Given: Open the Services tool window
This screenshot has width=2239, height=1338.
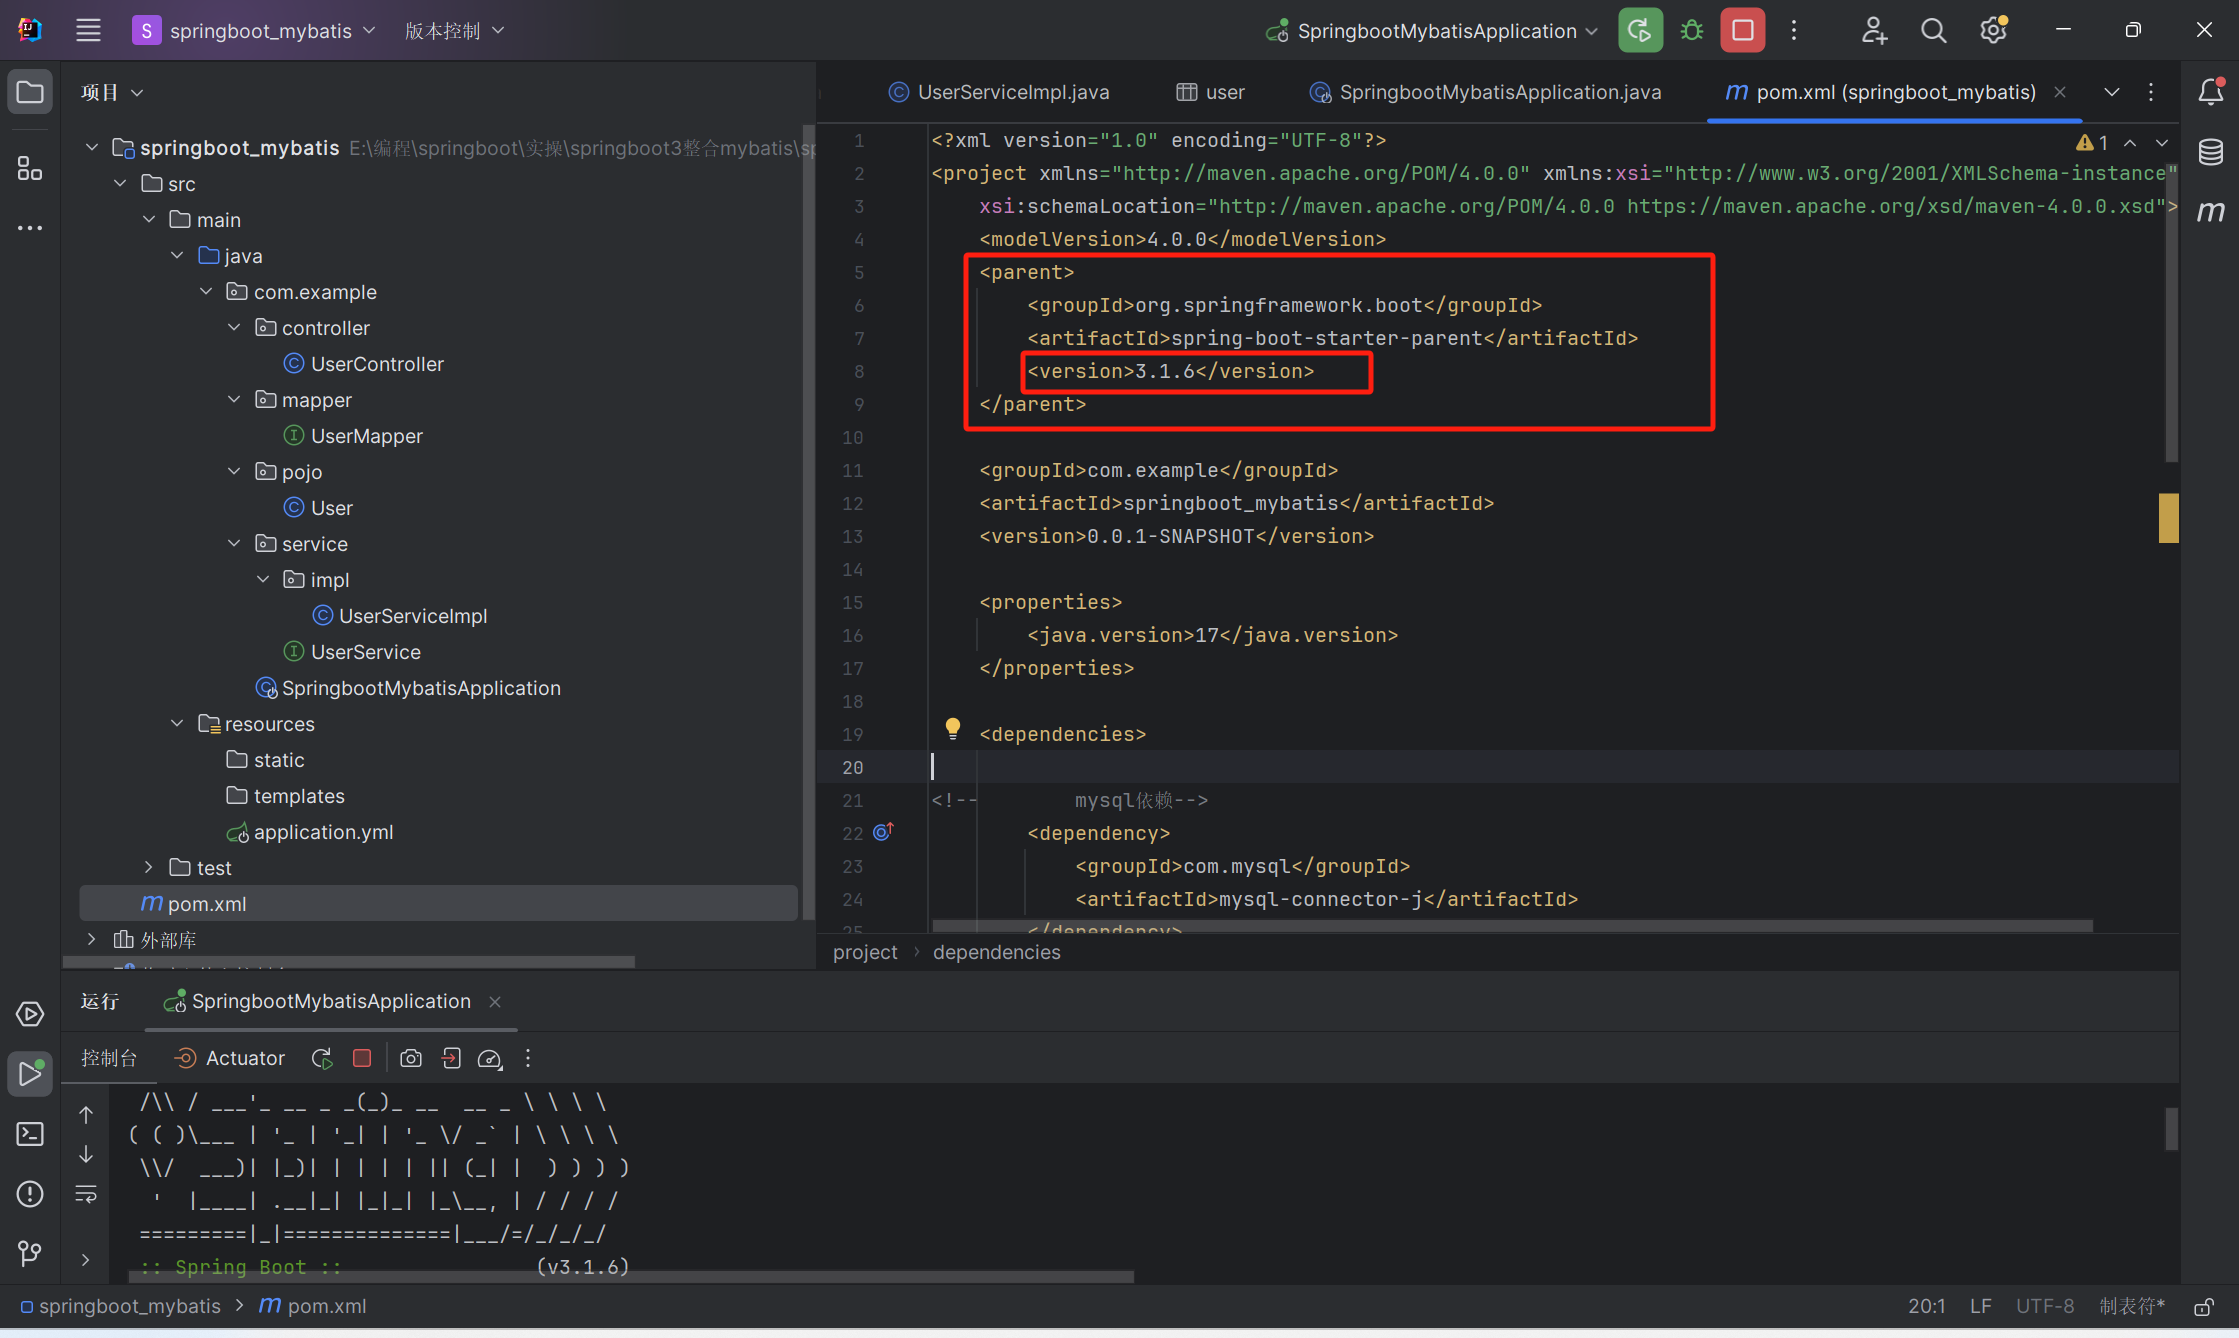Looking at the screenshot, I should pos(30,1014).
